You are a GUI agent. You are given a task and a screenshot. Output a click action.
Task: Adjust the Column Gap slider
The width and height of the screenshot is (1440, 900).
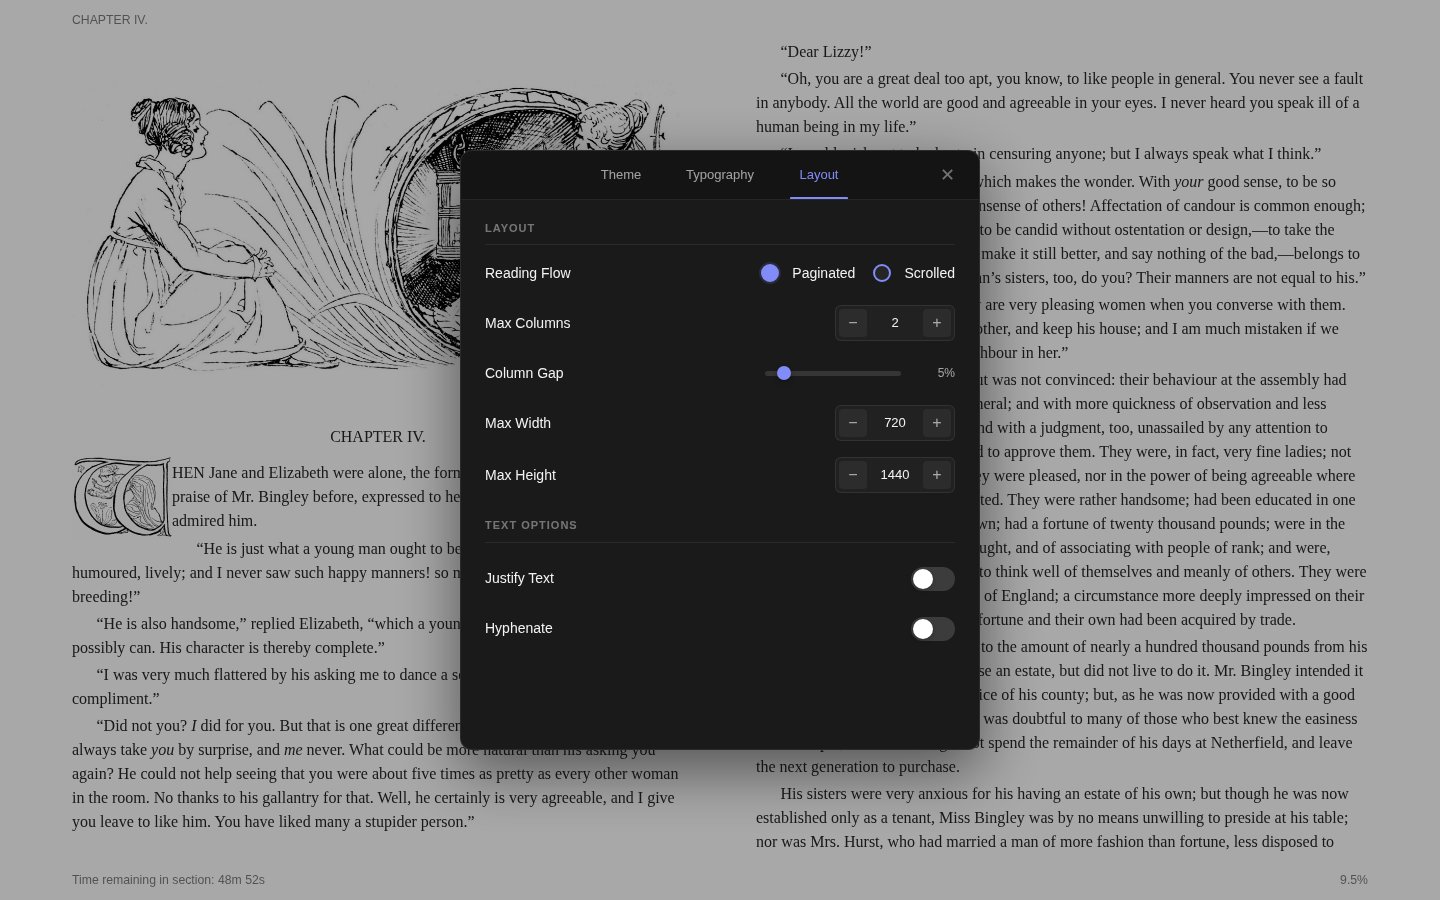tap(833, 373)
